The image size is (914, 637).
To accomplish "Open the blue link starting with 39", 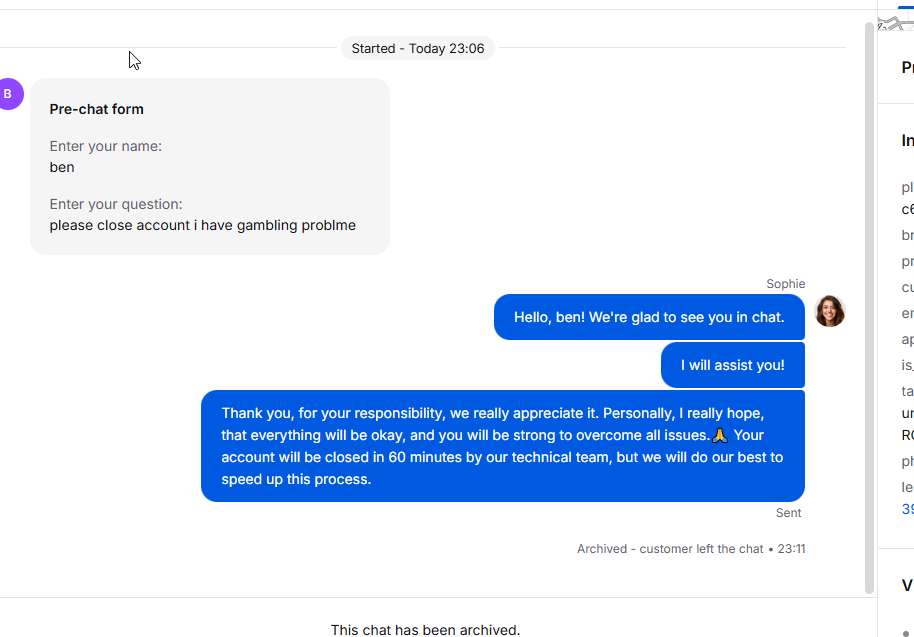I will tap(908, 509).
